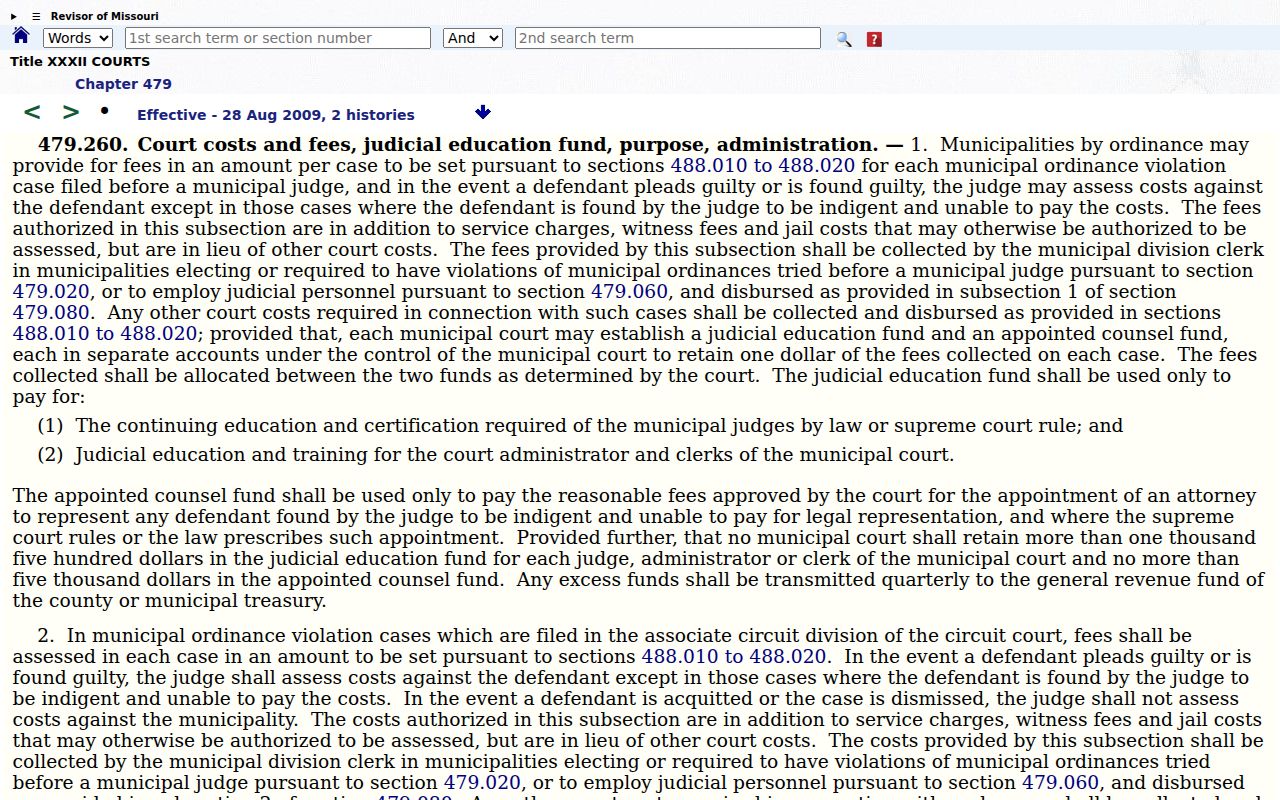Image resolution: width=1280 pixels, height=800 pixels.
Task: Open the red question mark help icon
Action: (874, 39)
